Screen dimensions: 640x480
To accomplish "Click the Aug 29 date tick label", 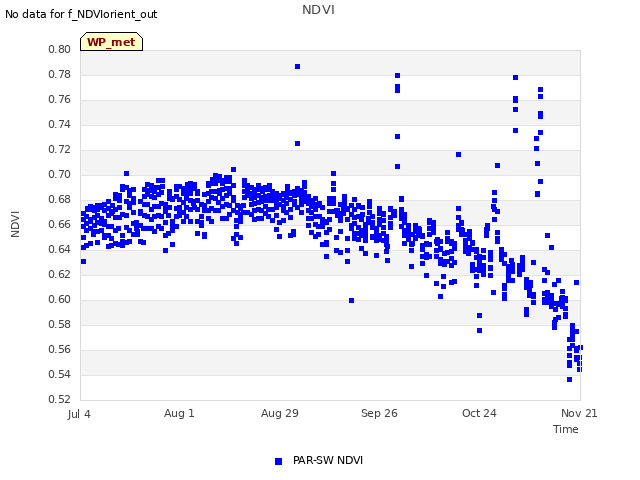I will 280,413.
